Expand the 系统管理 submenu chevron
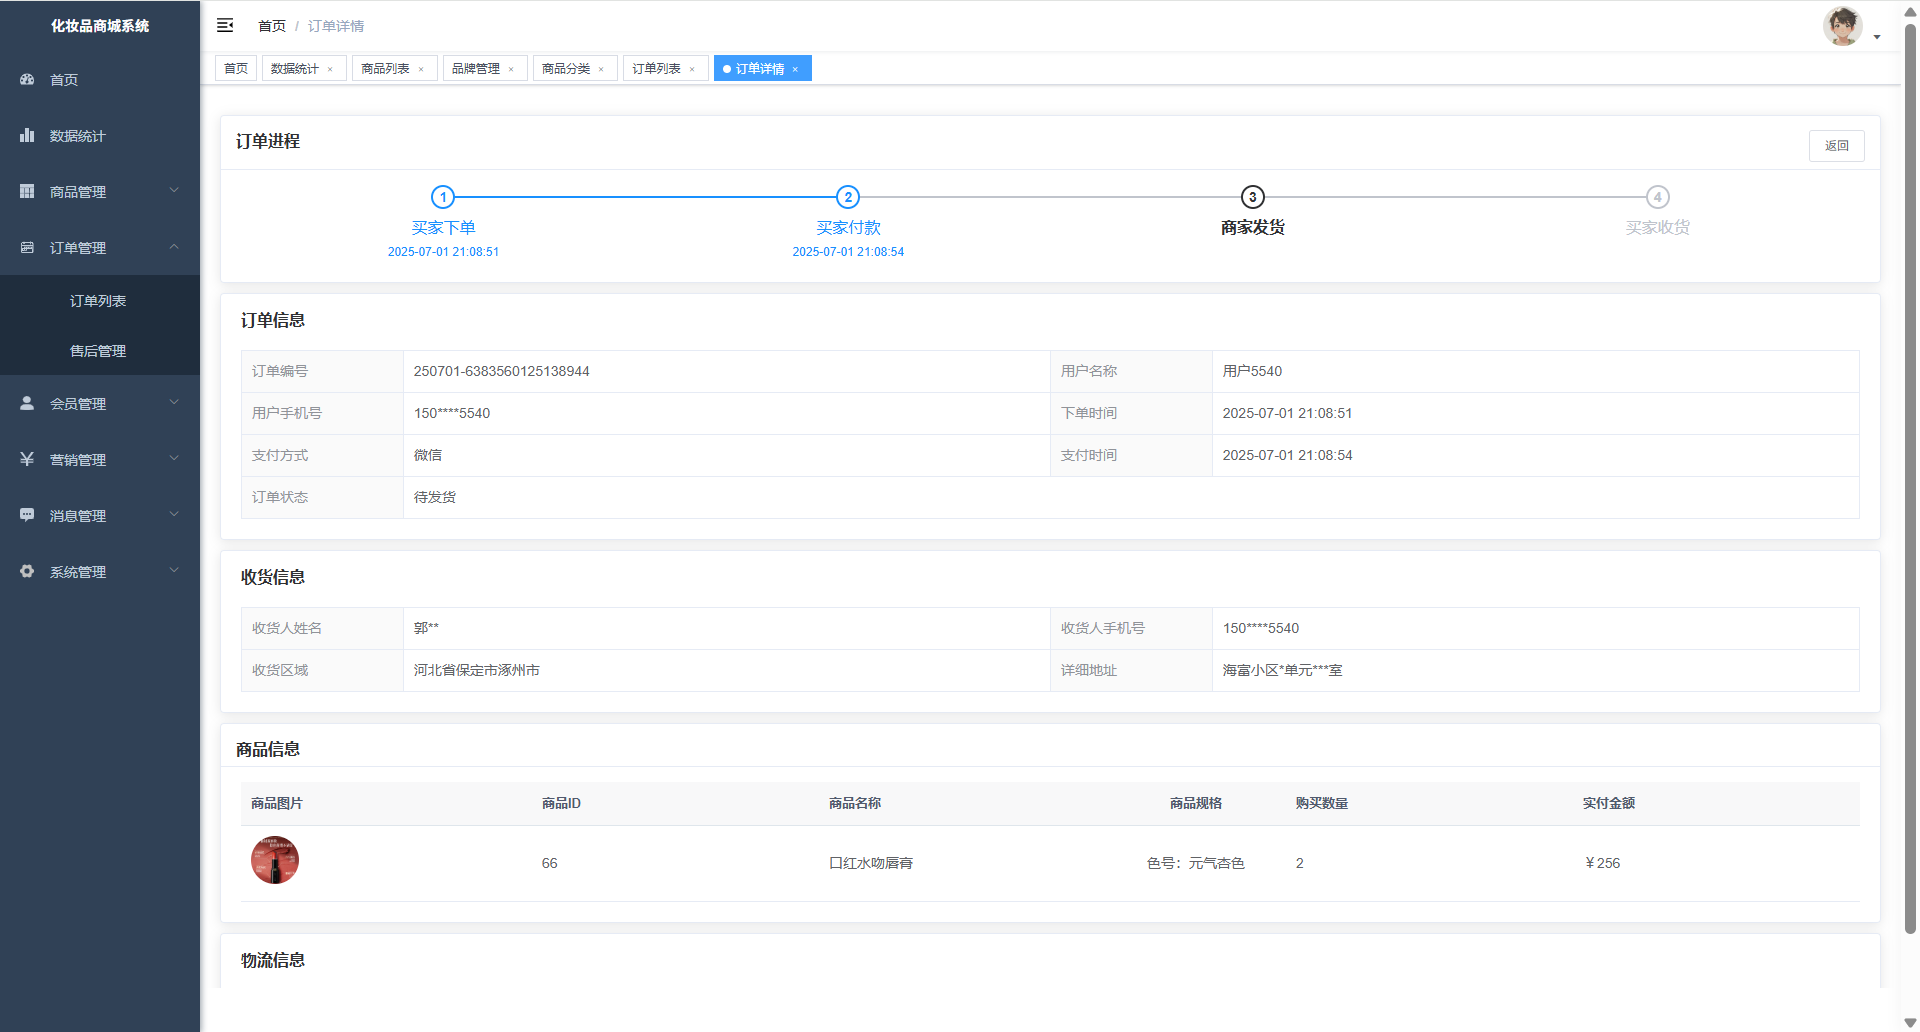Image resolution: width=1920 pixels, height=1032 pixels. (x=174, y=570)
